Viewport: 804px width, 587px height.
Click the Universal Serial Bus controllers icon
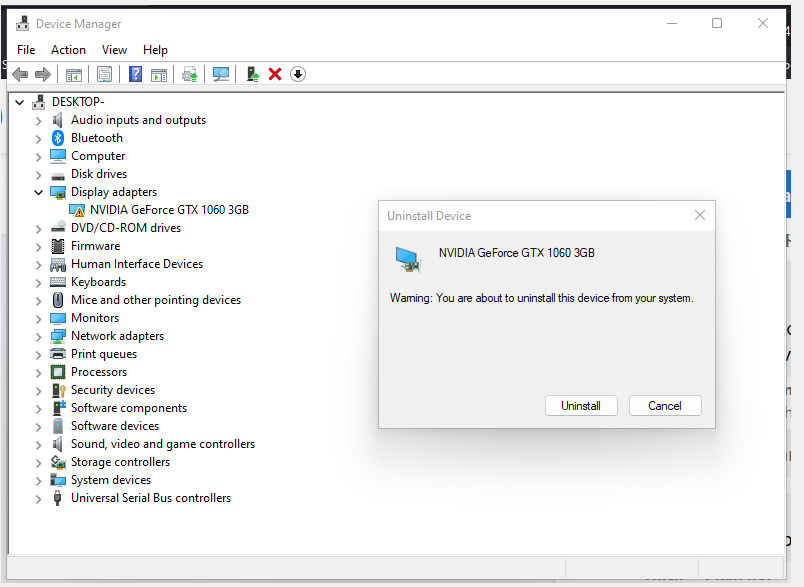pyautogui.click(x=57, y=498)
